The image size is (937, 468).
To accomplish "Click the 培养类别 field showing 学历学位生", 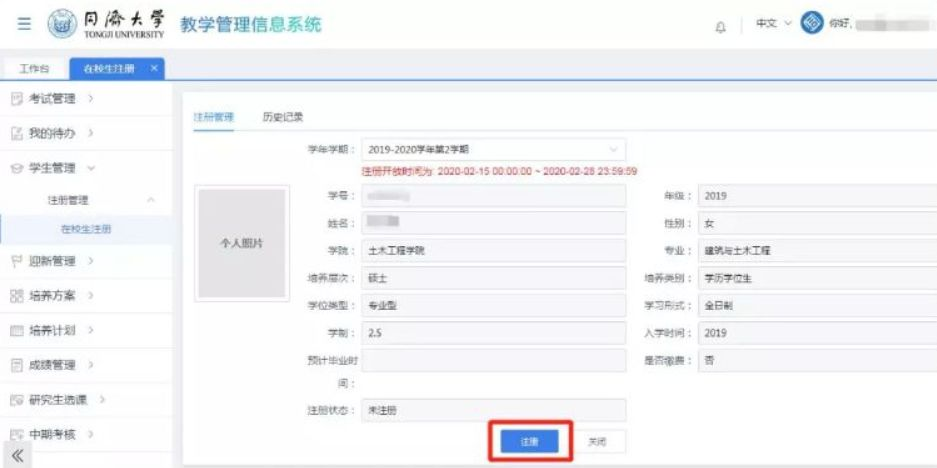I will click(x=817, y=279).
